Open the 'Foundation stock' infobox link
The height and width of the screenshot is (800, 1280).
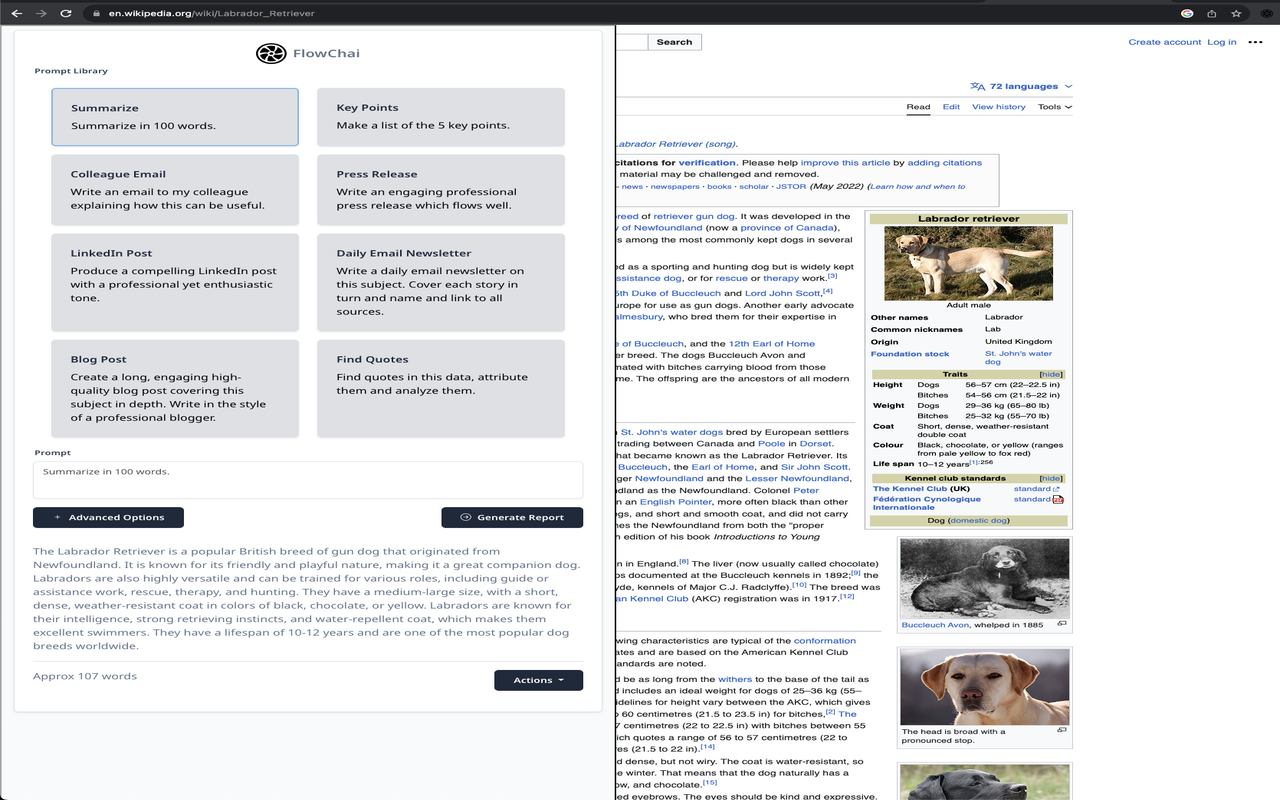click(x=910, y=354)
